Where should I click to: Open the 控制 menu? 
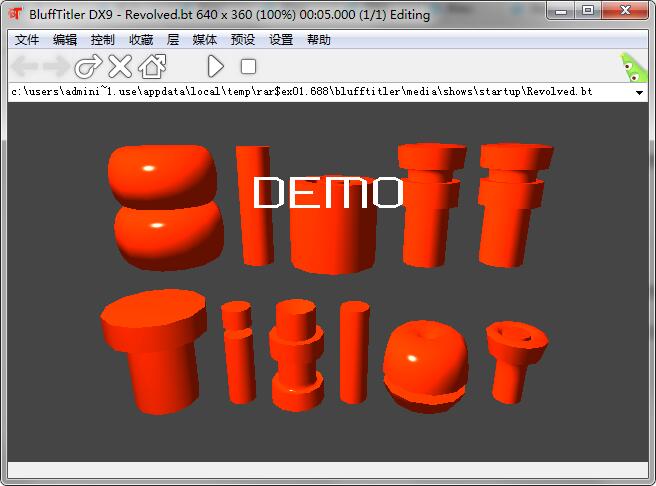102,40
